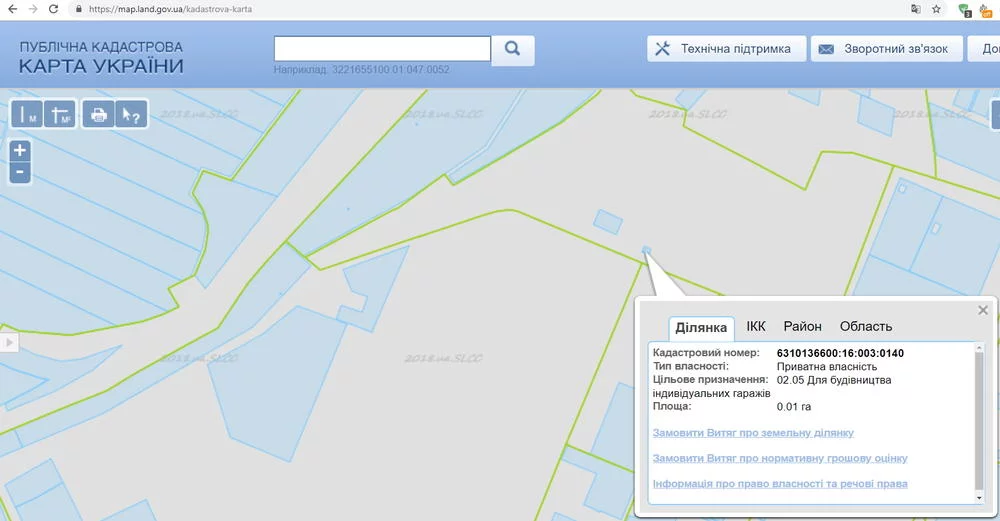Reload the browser page
Screen dimensions: 1000x521
[54, 9]
